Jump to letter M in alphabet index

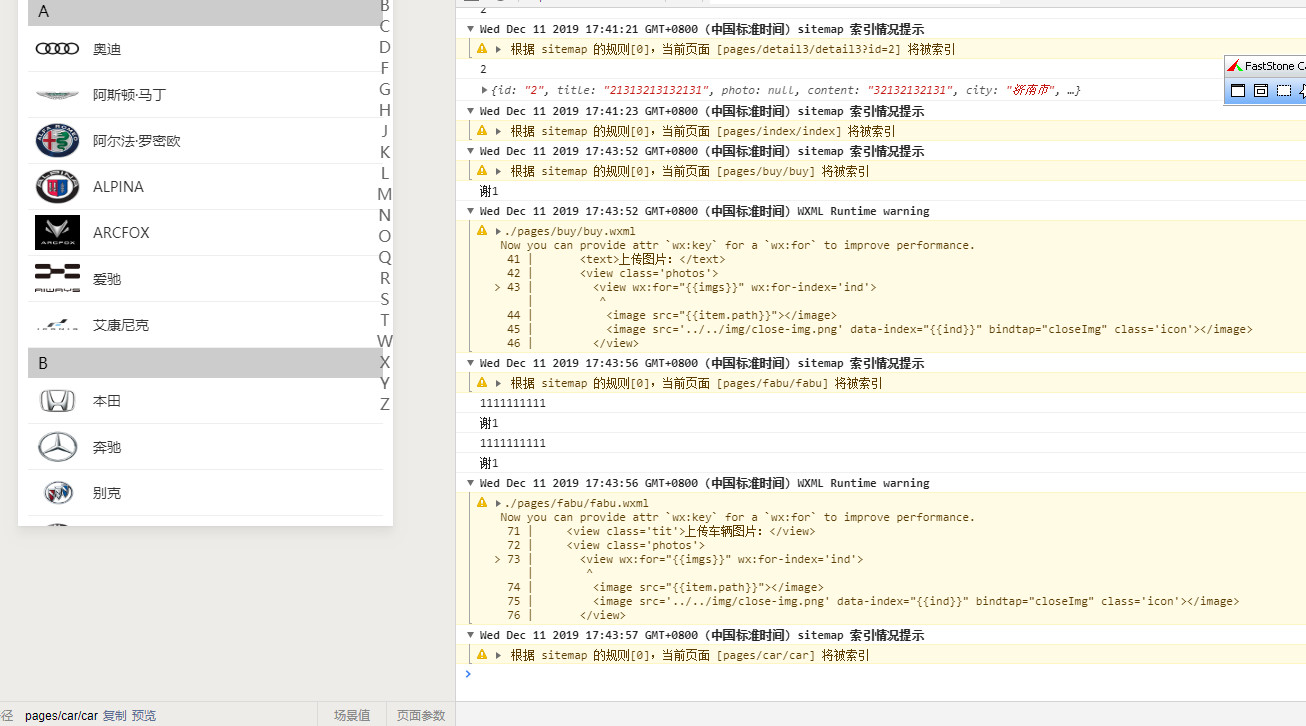384,194
